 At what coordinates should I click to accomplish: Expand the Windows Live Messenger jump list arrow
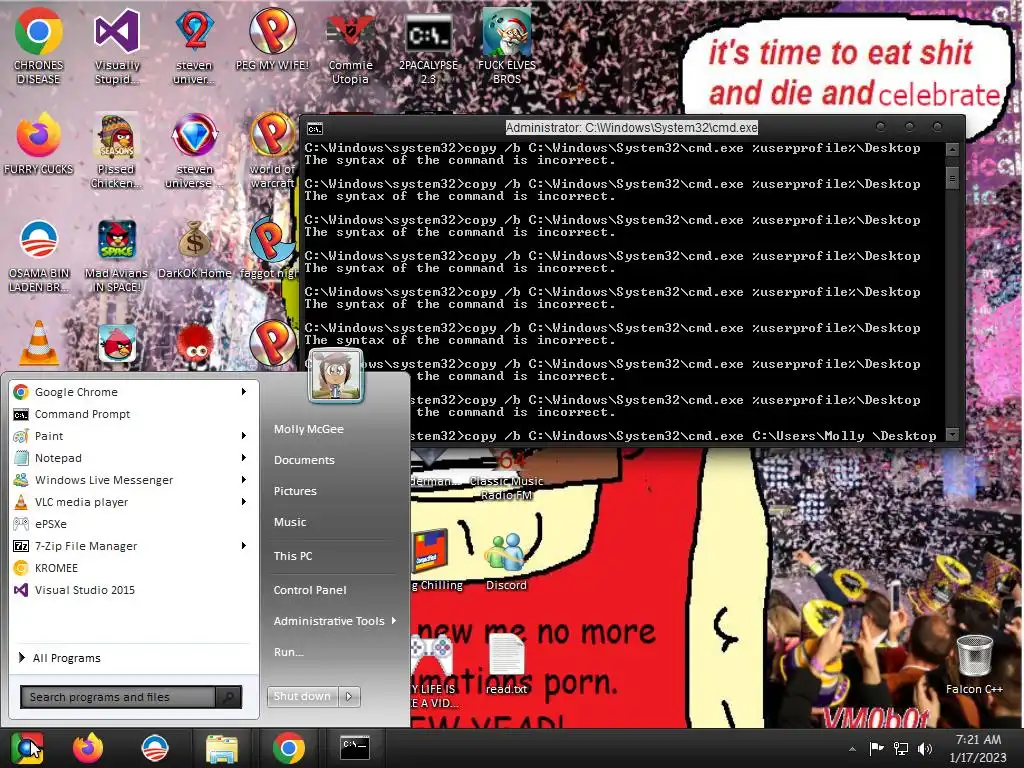[x=244, y=480]
